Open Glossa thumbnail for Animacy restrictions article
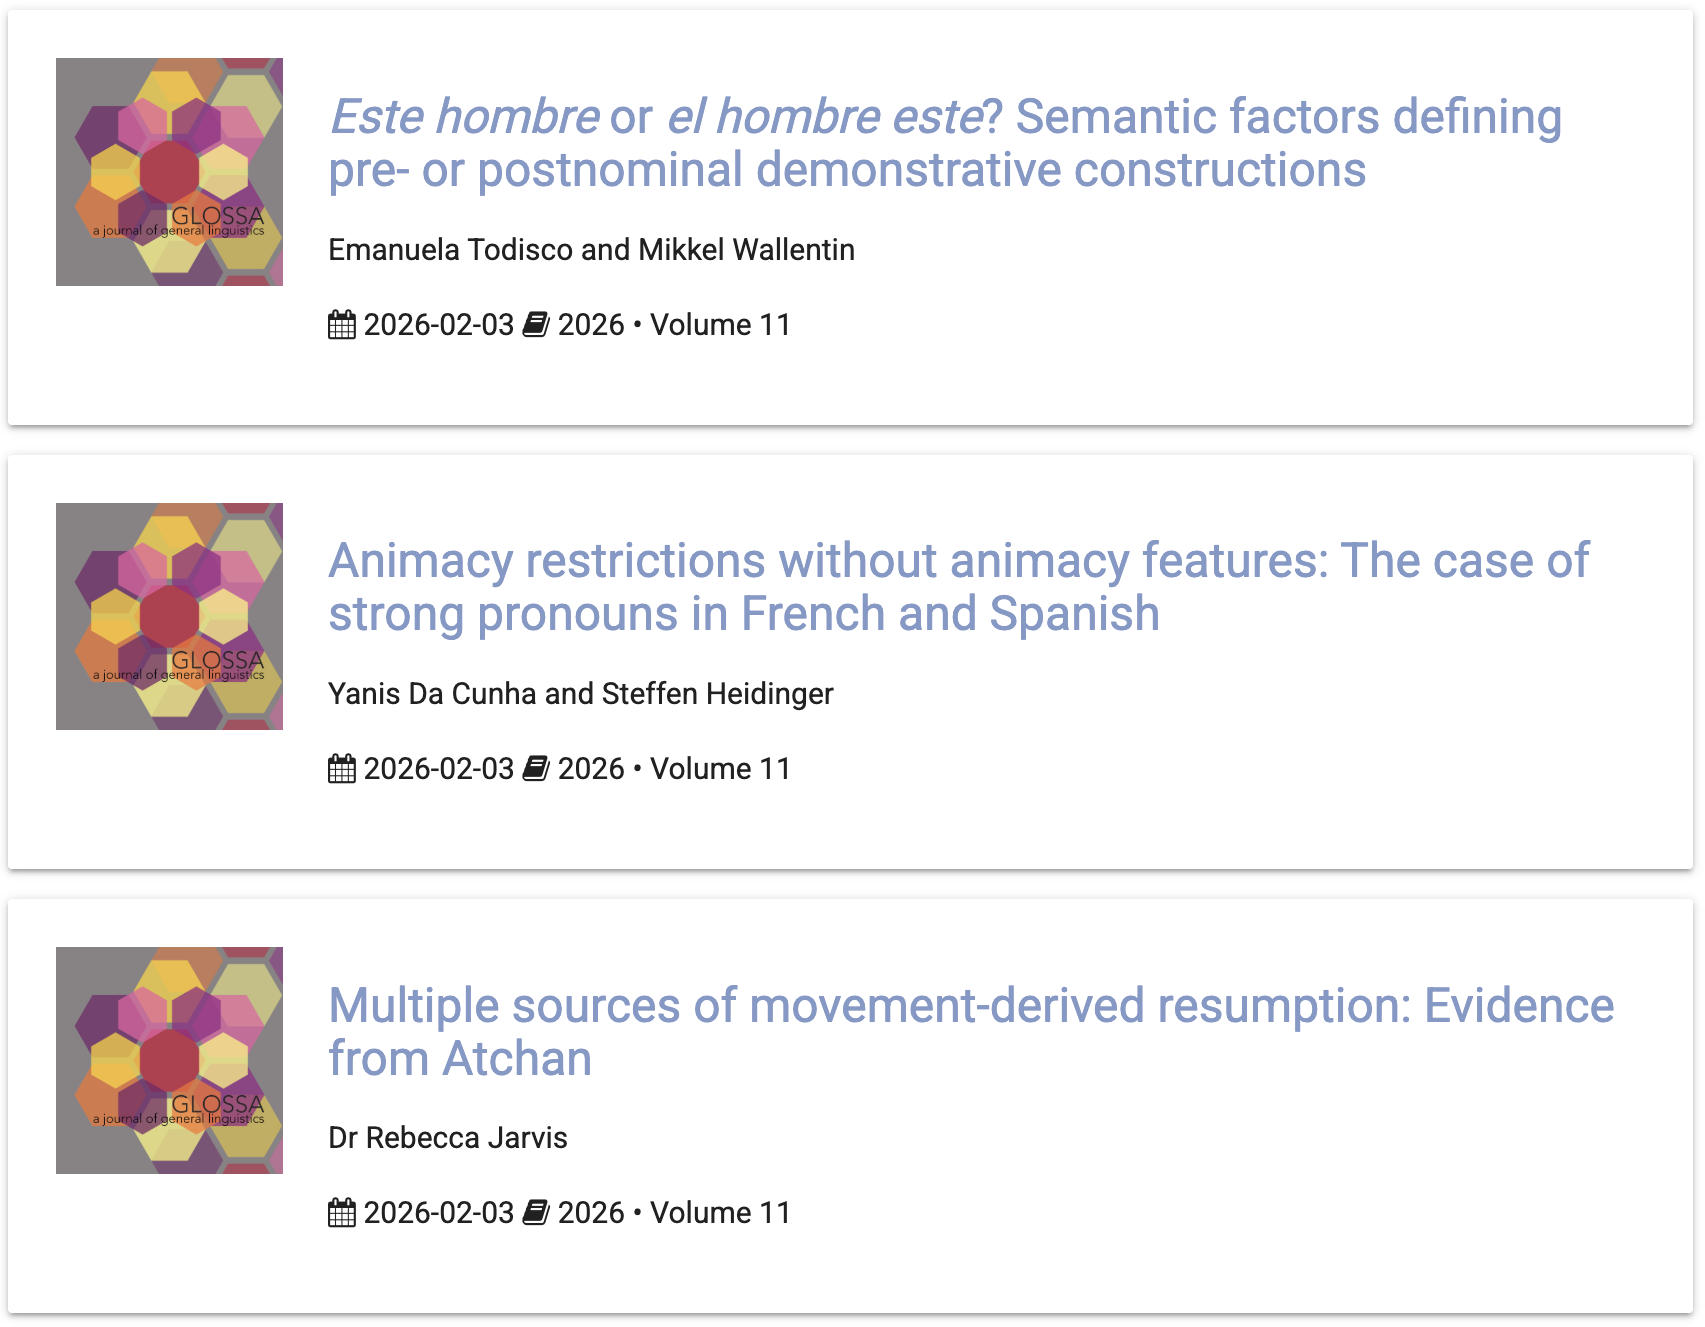Screen dimensions: 1705x1327 169,616
